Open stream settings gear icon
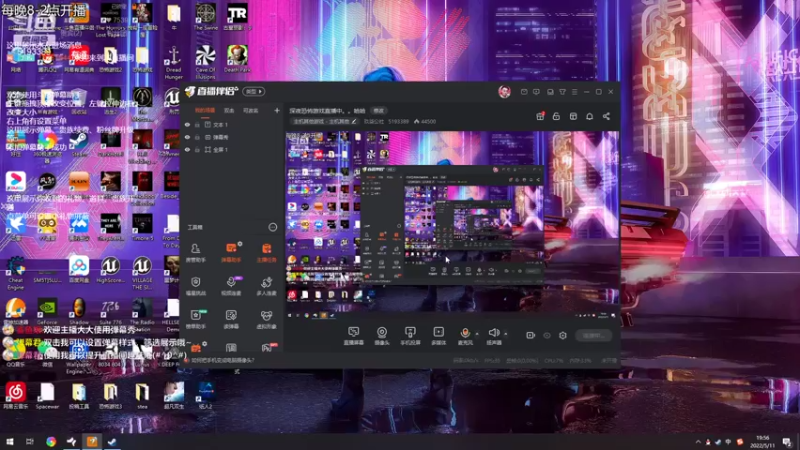Screen dimensions: 800x450 tap(563, 335)
